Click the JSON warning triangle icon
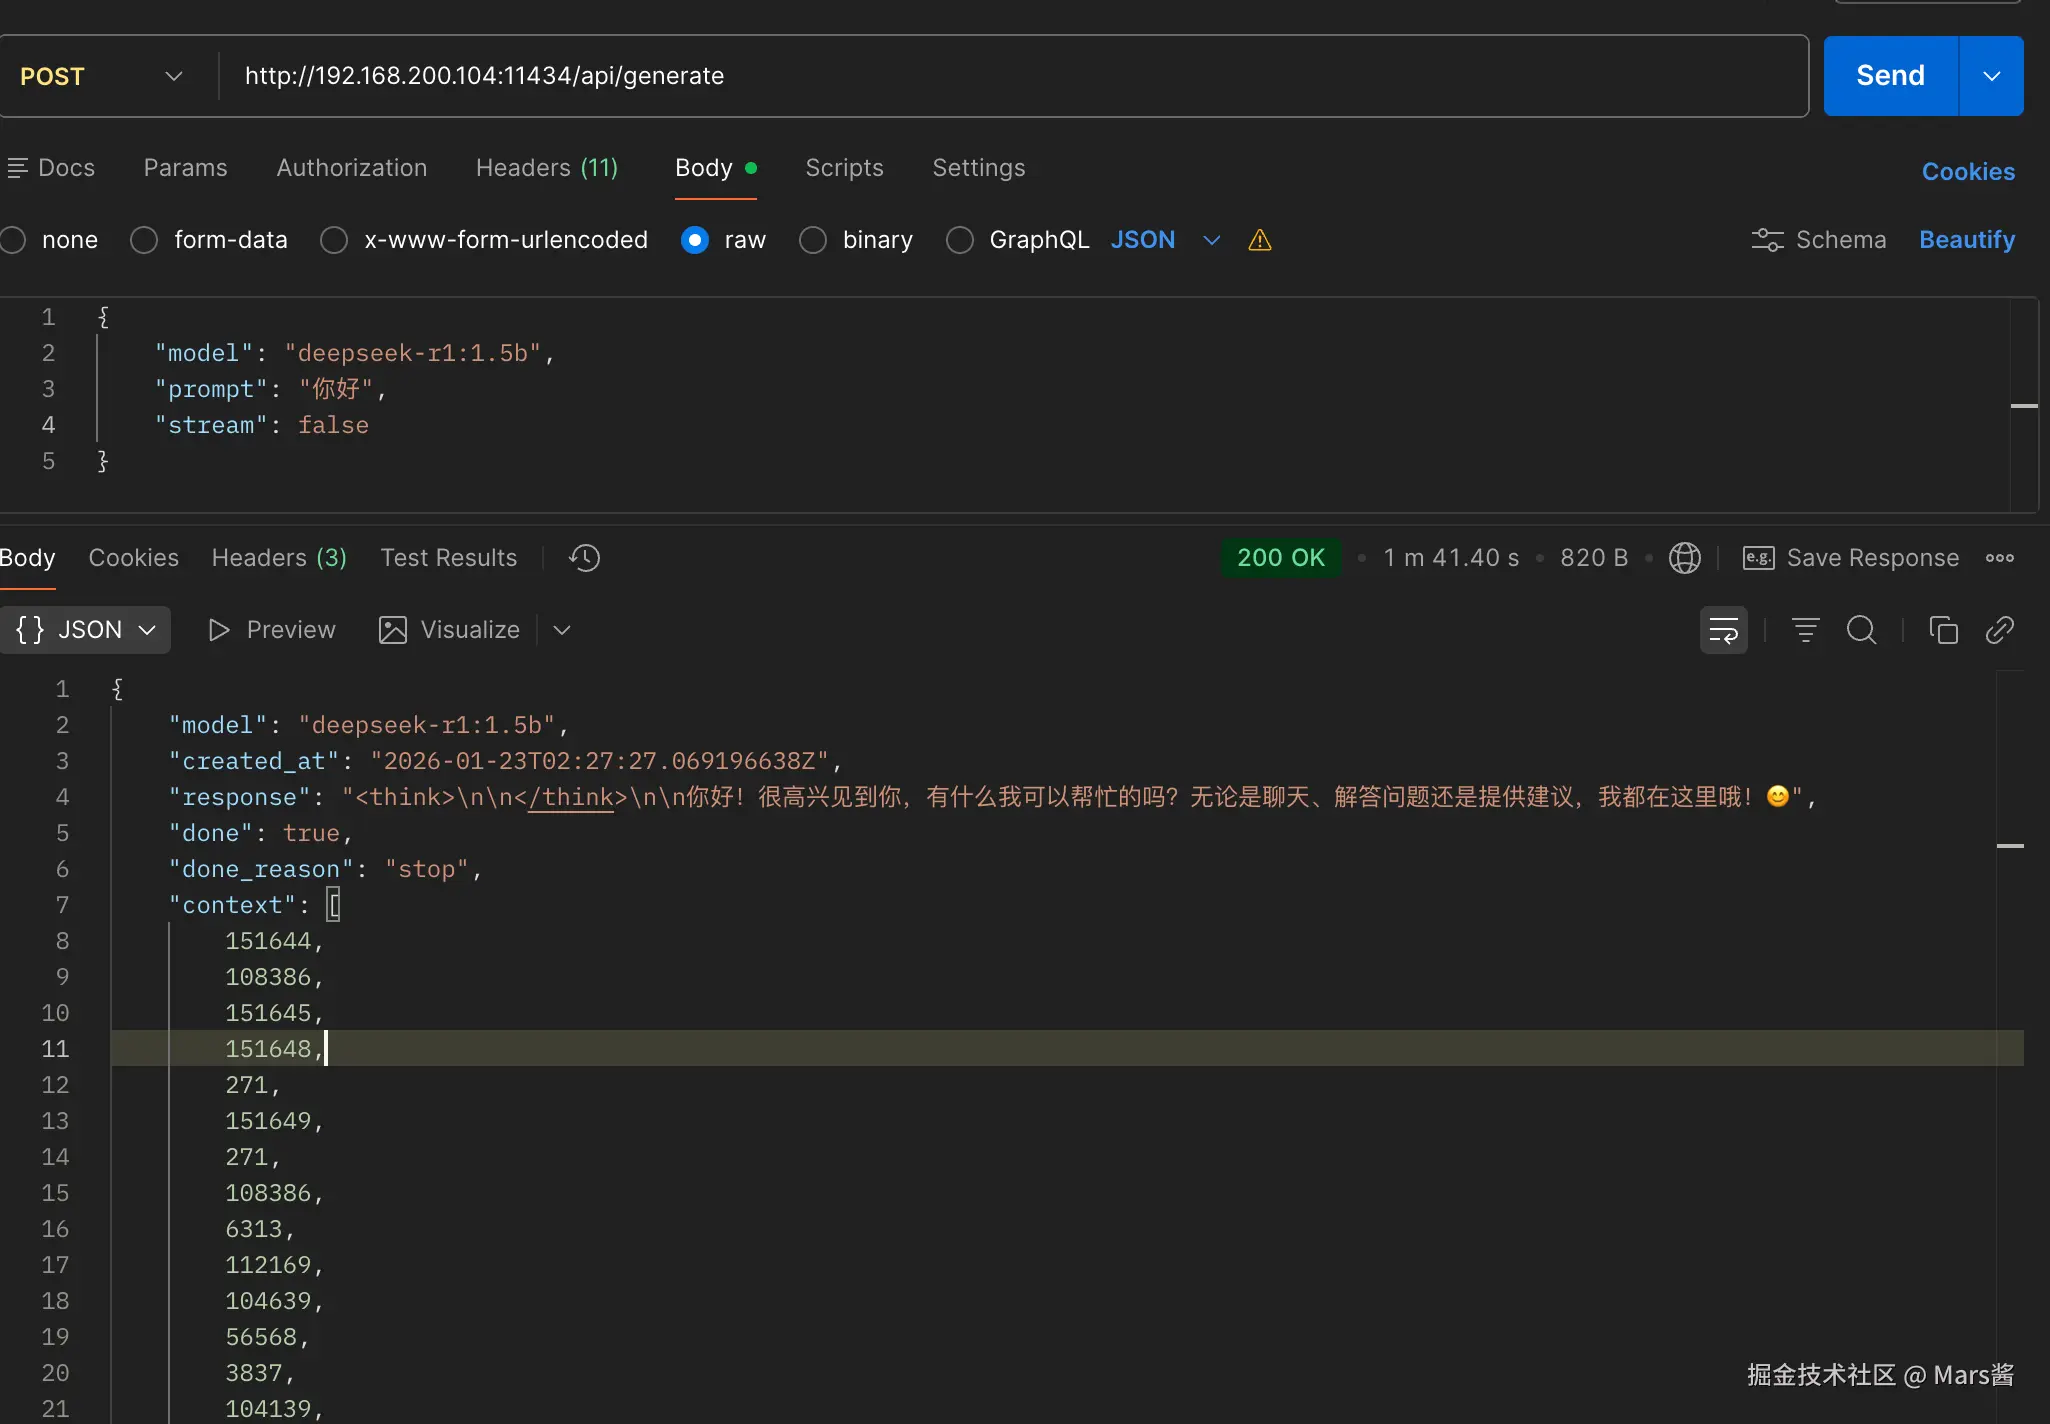Screen dimensions: 2050x1424 [x=1259, y=240]
